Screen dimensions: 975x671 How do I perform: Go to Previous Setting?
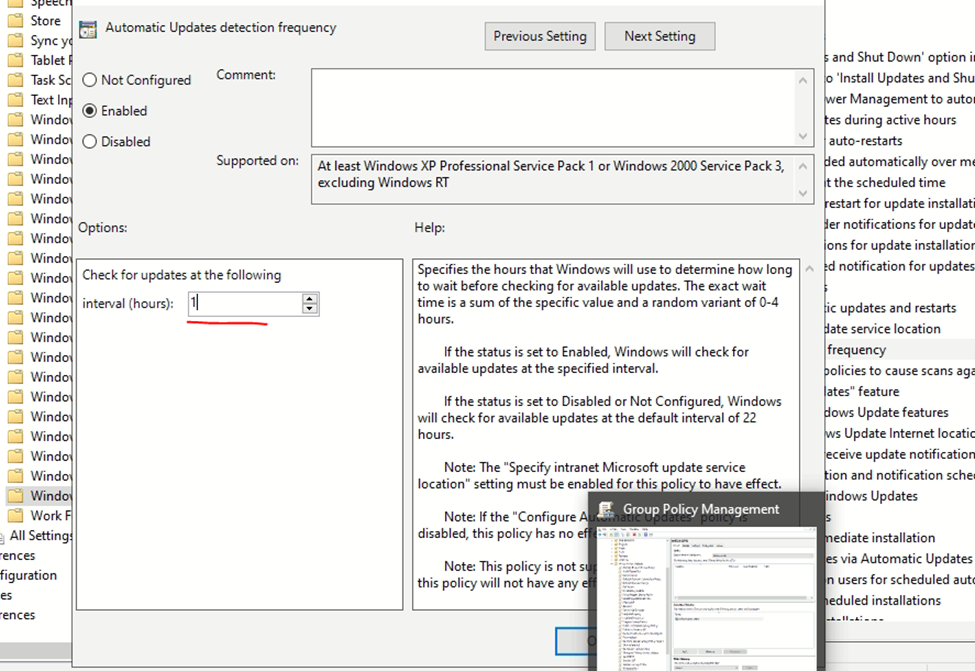click(x=540, y=36)
